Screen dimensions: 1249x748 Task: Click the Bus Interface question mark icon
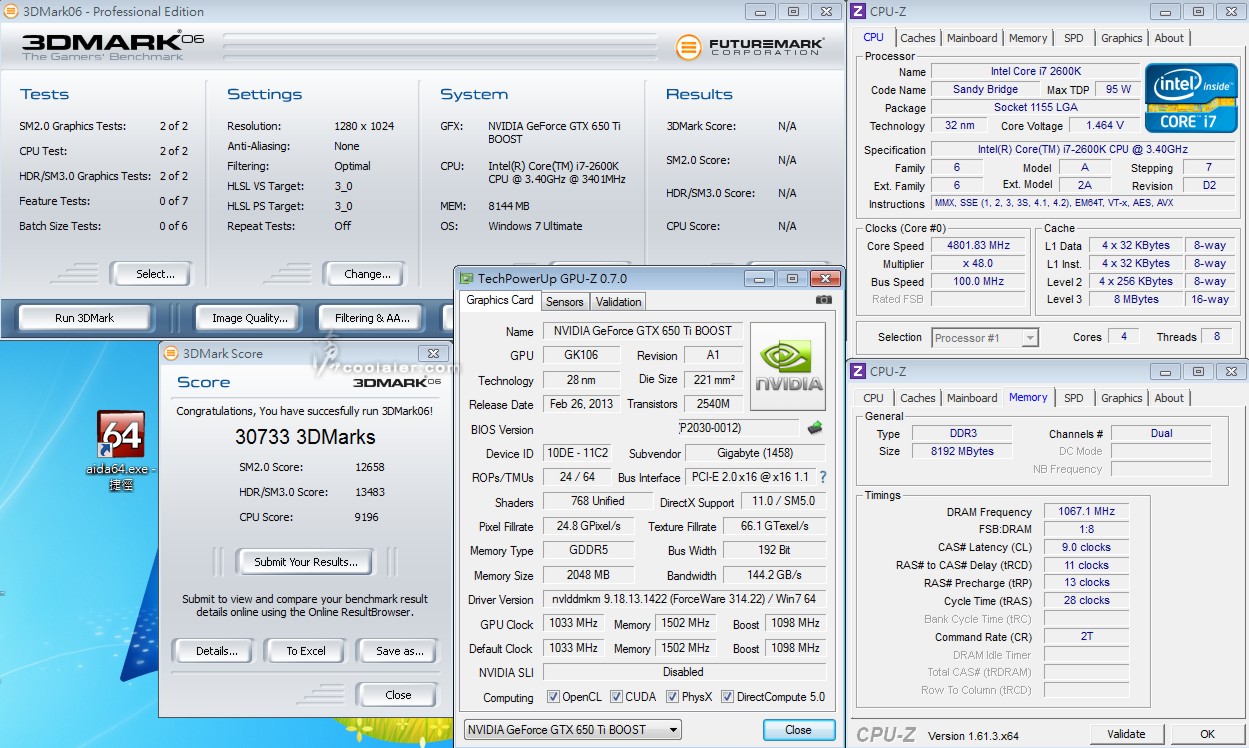pos(823,478)
